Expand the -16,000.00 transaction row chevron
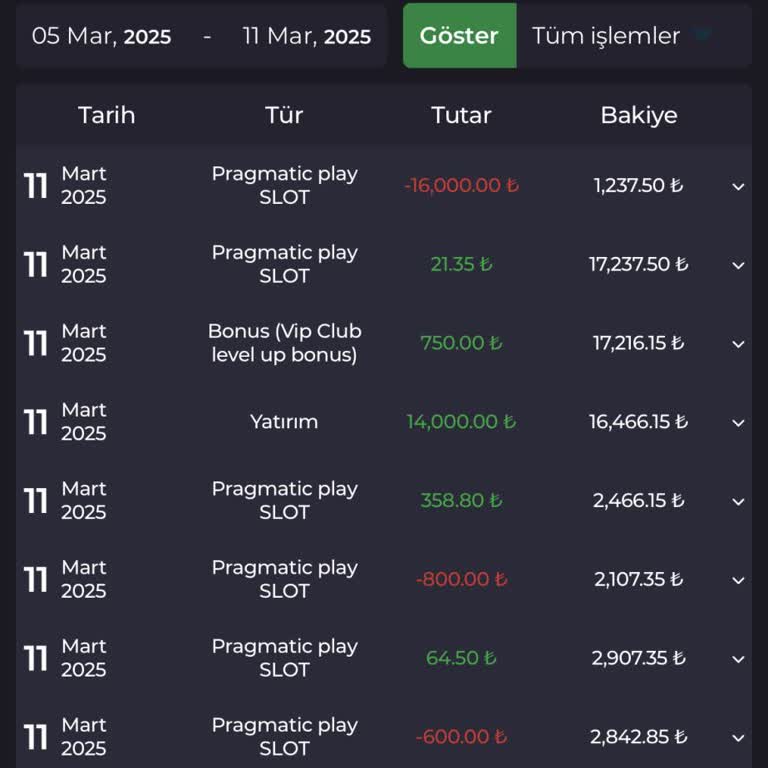 click(738, 186)
